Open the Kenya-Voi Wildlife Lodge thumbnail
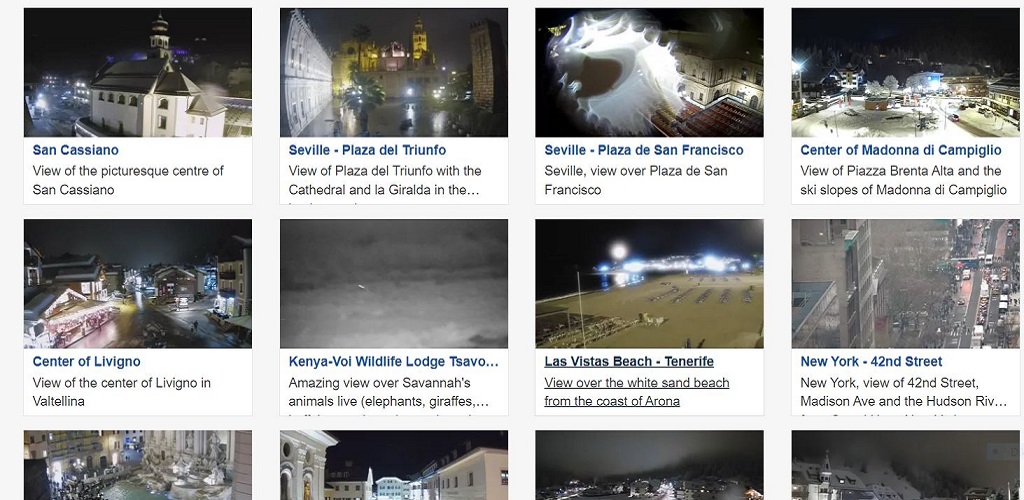The image size is (1024, 500). (394, 283)
